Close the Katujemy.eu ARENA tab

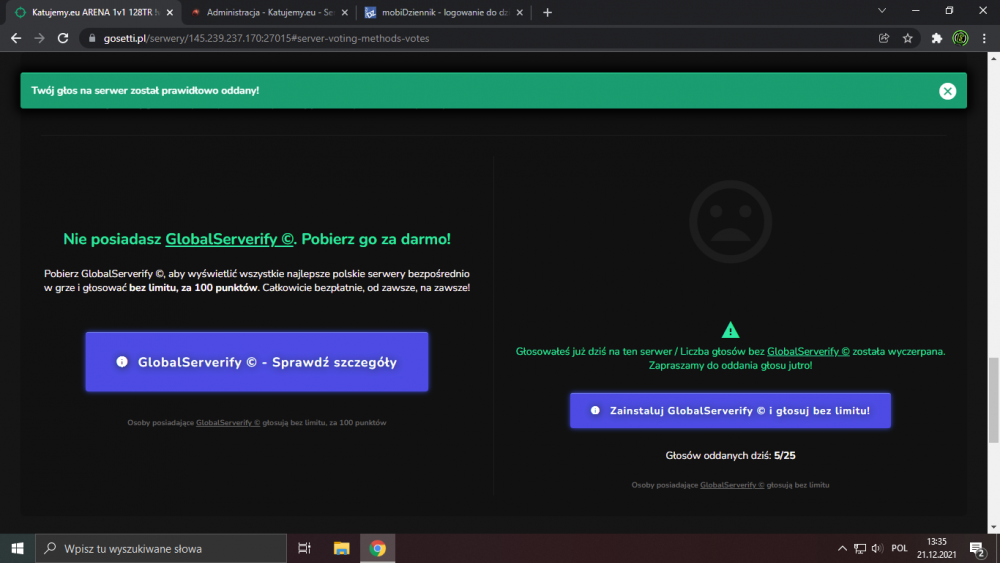click(x=170, y=12)
